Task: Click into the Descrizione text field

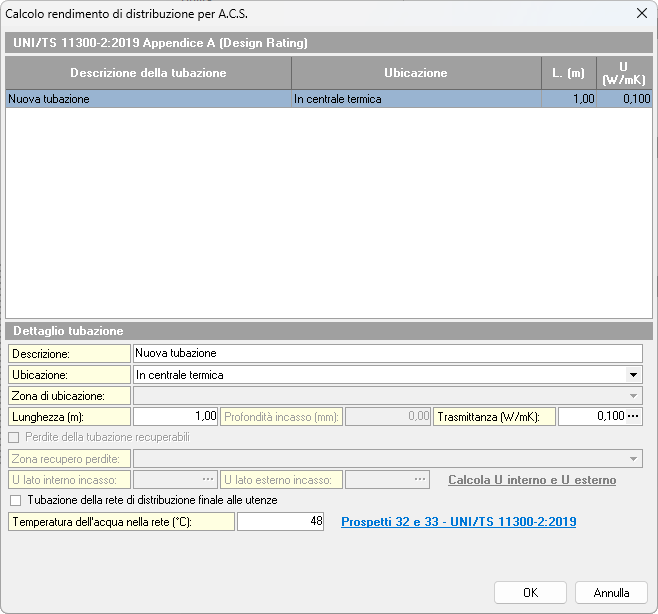Action: (x=387, y=353)
